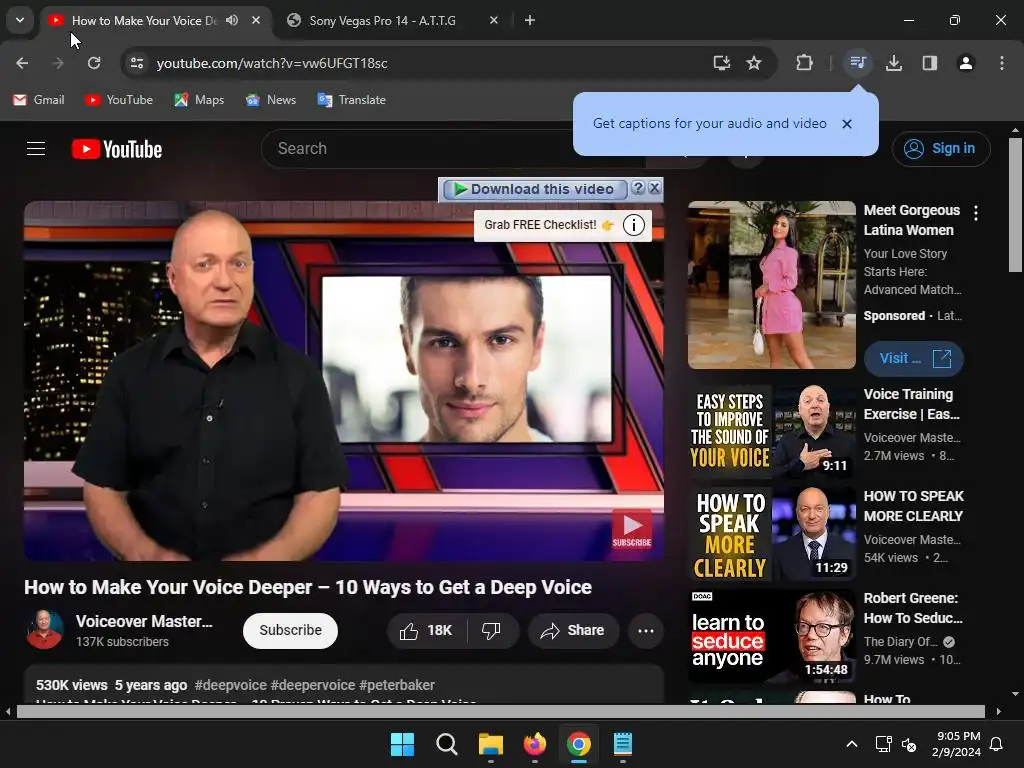
Task: Open the Extensions puzzle icon
Action: 805,63
